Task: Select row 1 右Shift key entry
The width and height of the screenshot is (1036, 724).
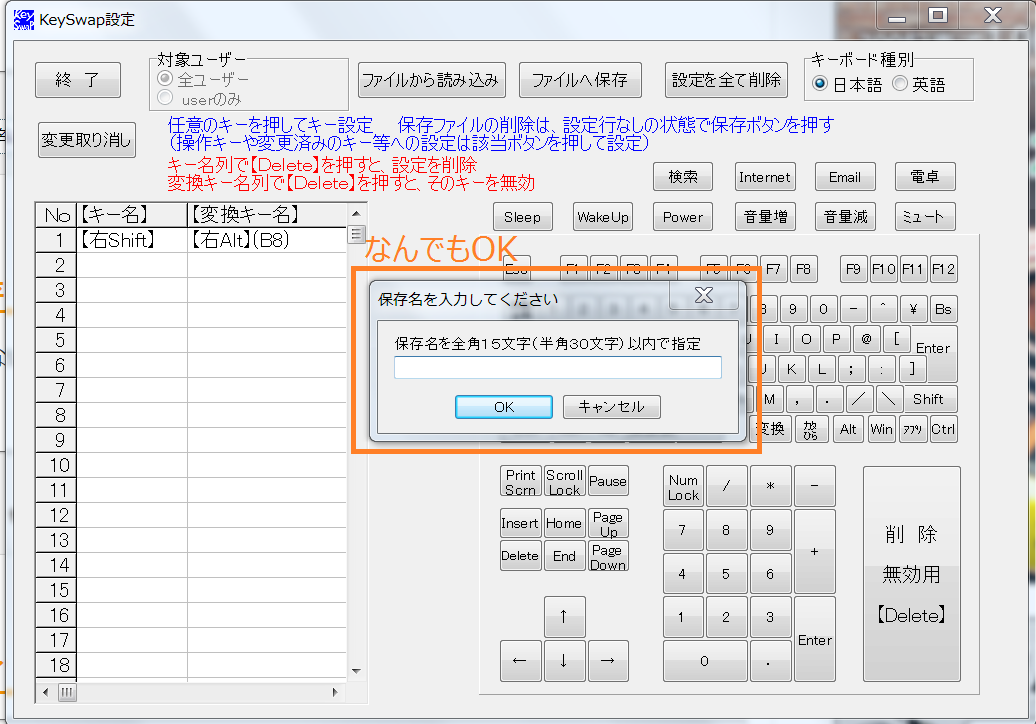Action: point(132,240)
